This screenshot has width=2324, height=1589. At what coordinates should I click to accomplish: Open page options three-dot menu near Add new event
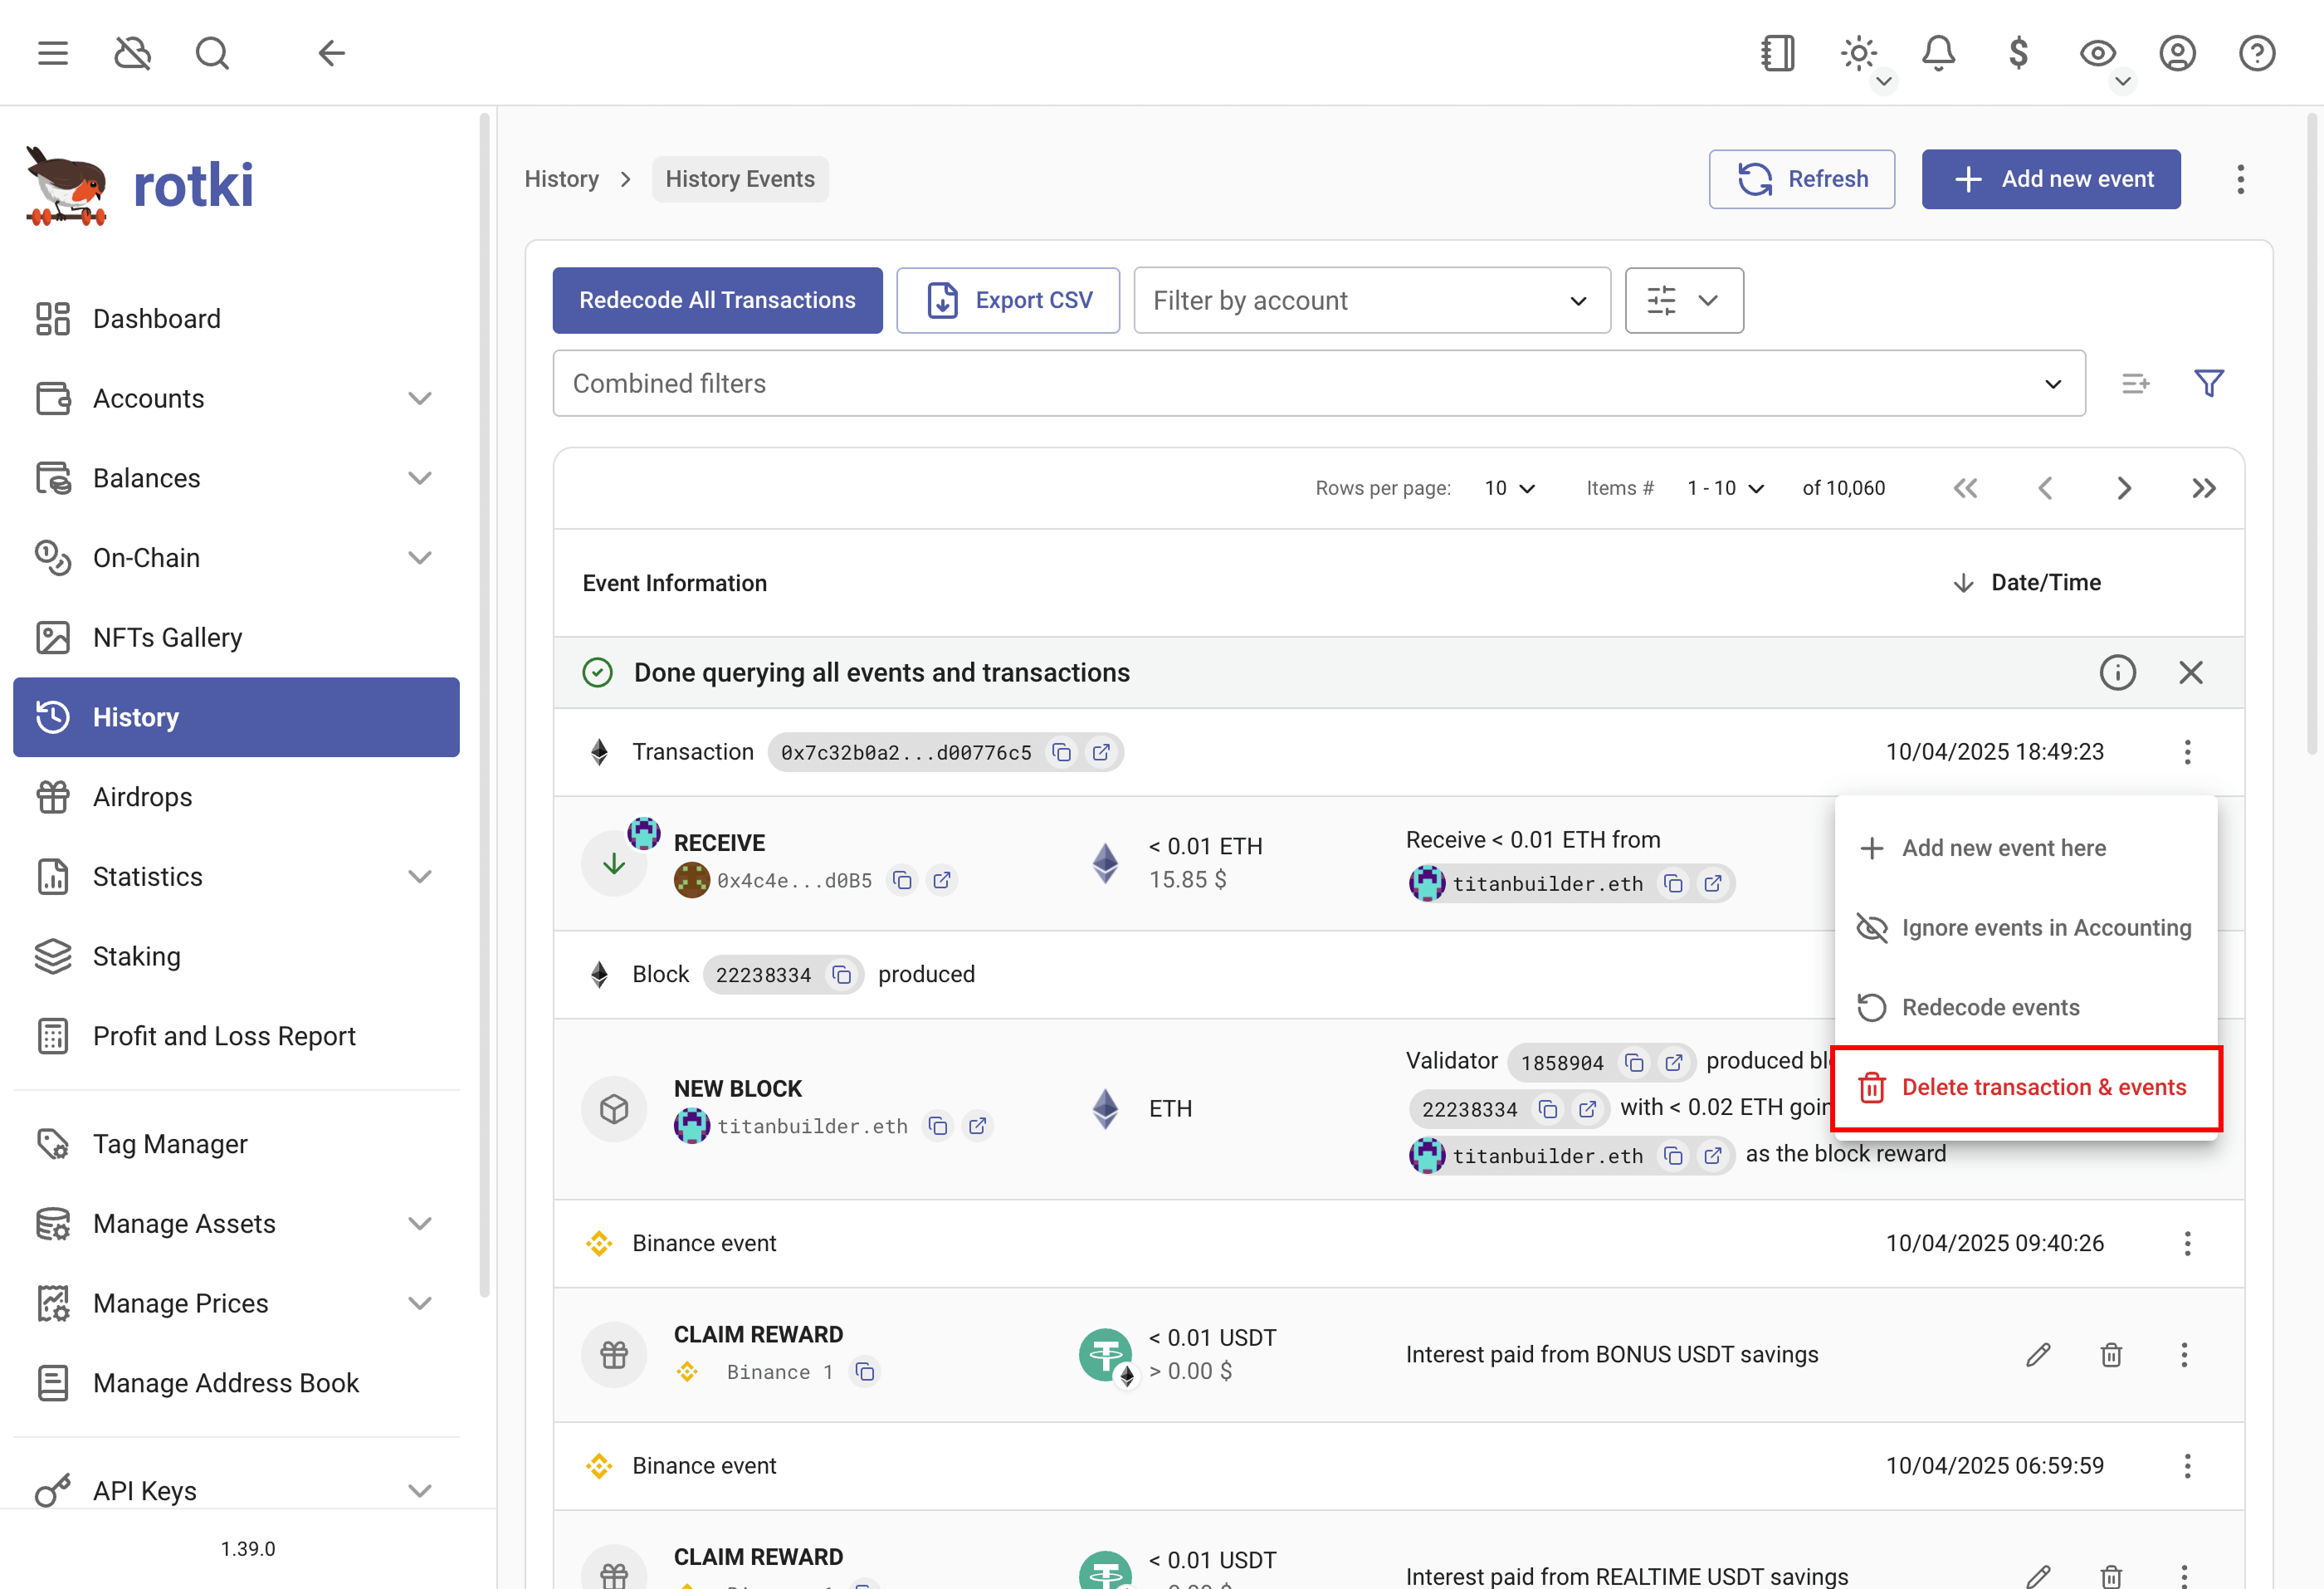click(2240, 179)
